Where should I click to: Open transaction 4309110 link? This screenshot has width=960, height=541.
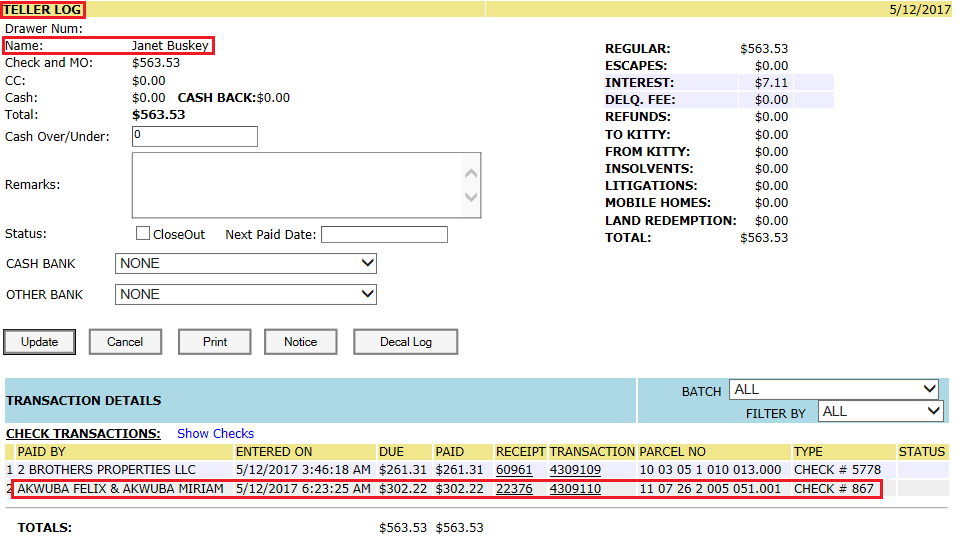[x=575, y=489]
